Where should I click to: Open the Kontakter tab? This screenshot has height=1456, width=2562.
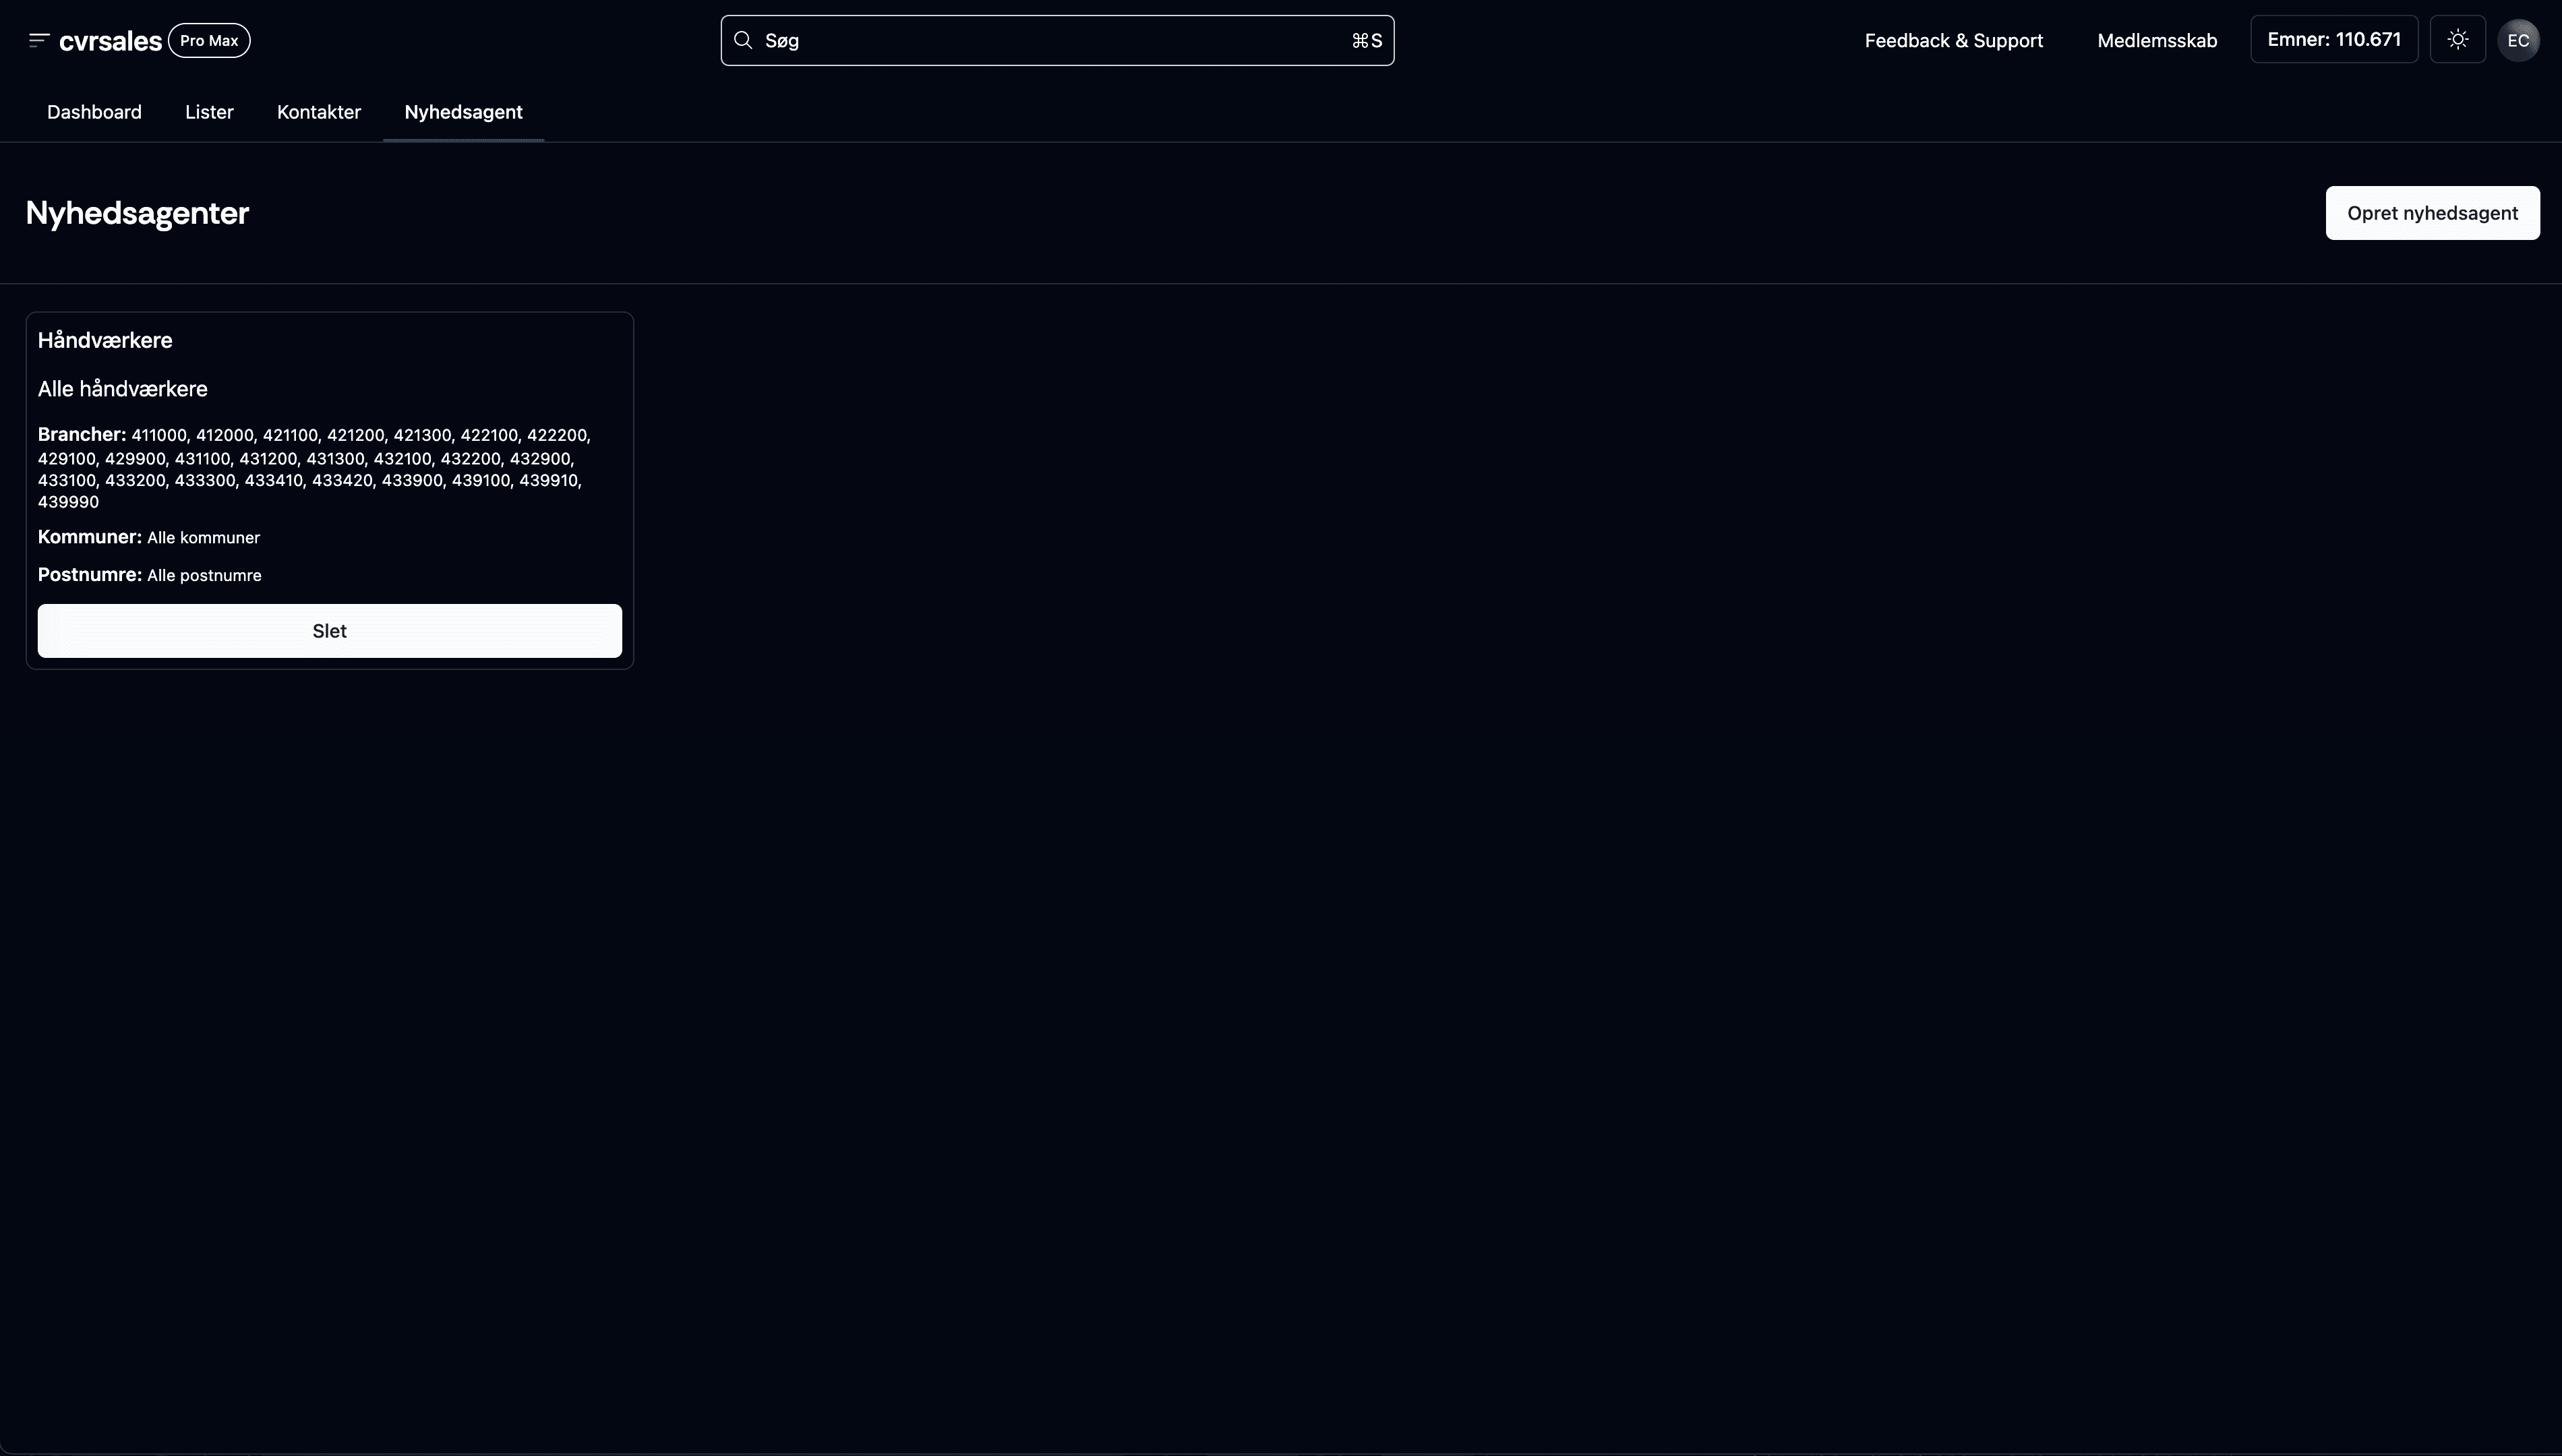coord(318,112)
